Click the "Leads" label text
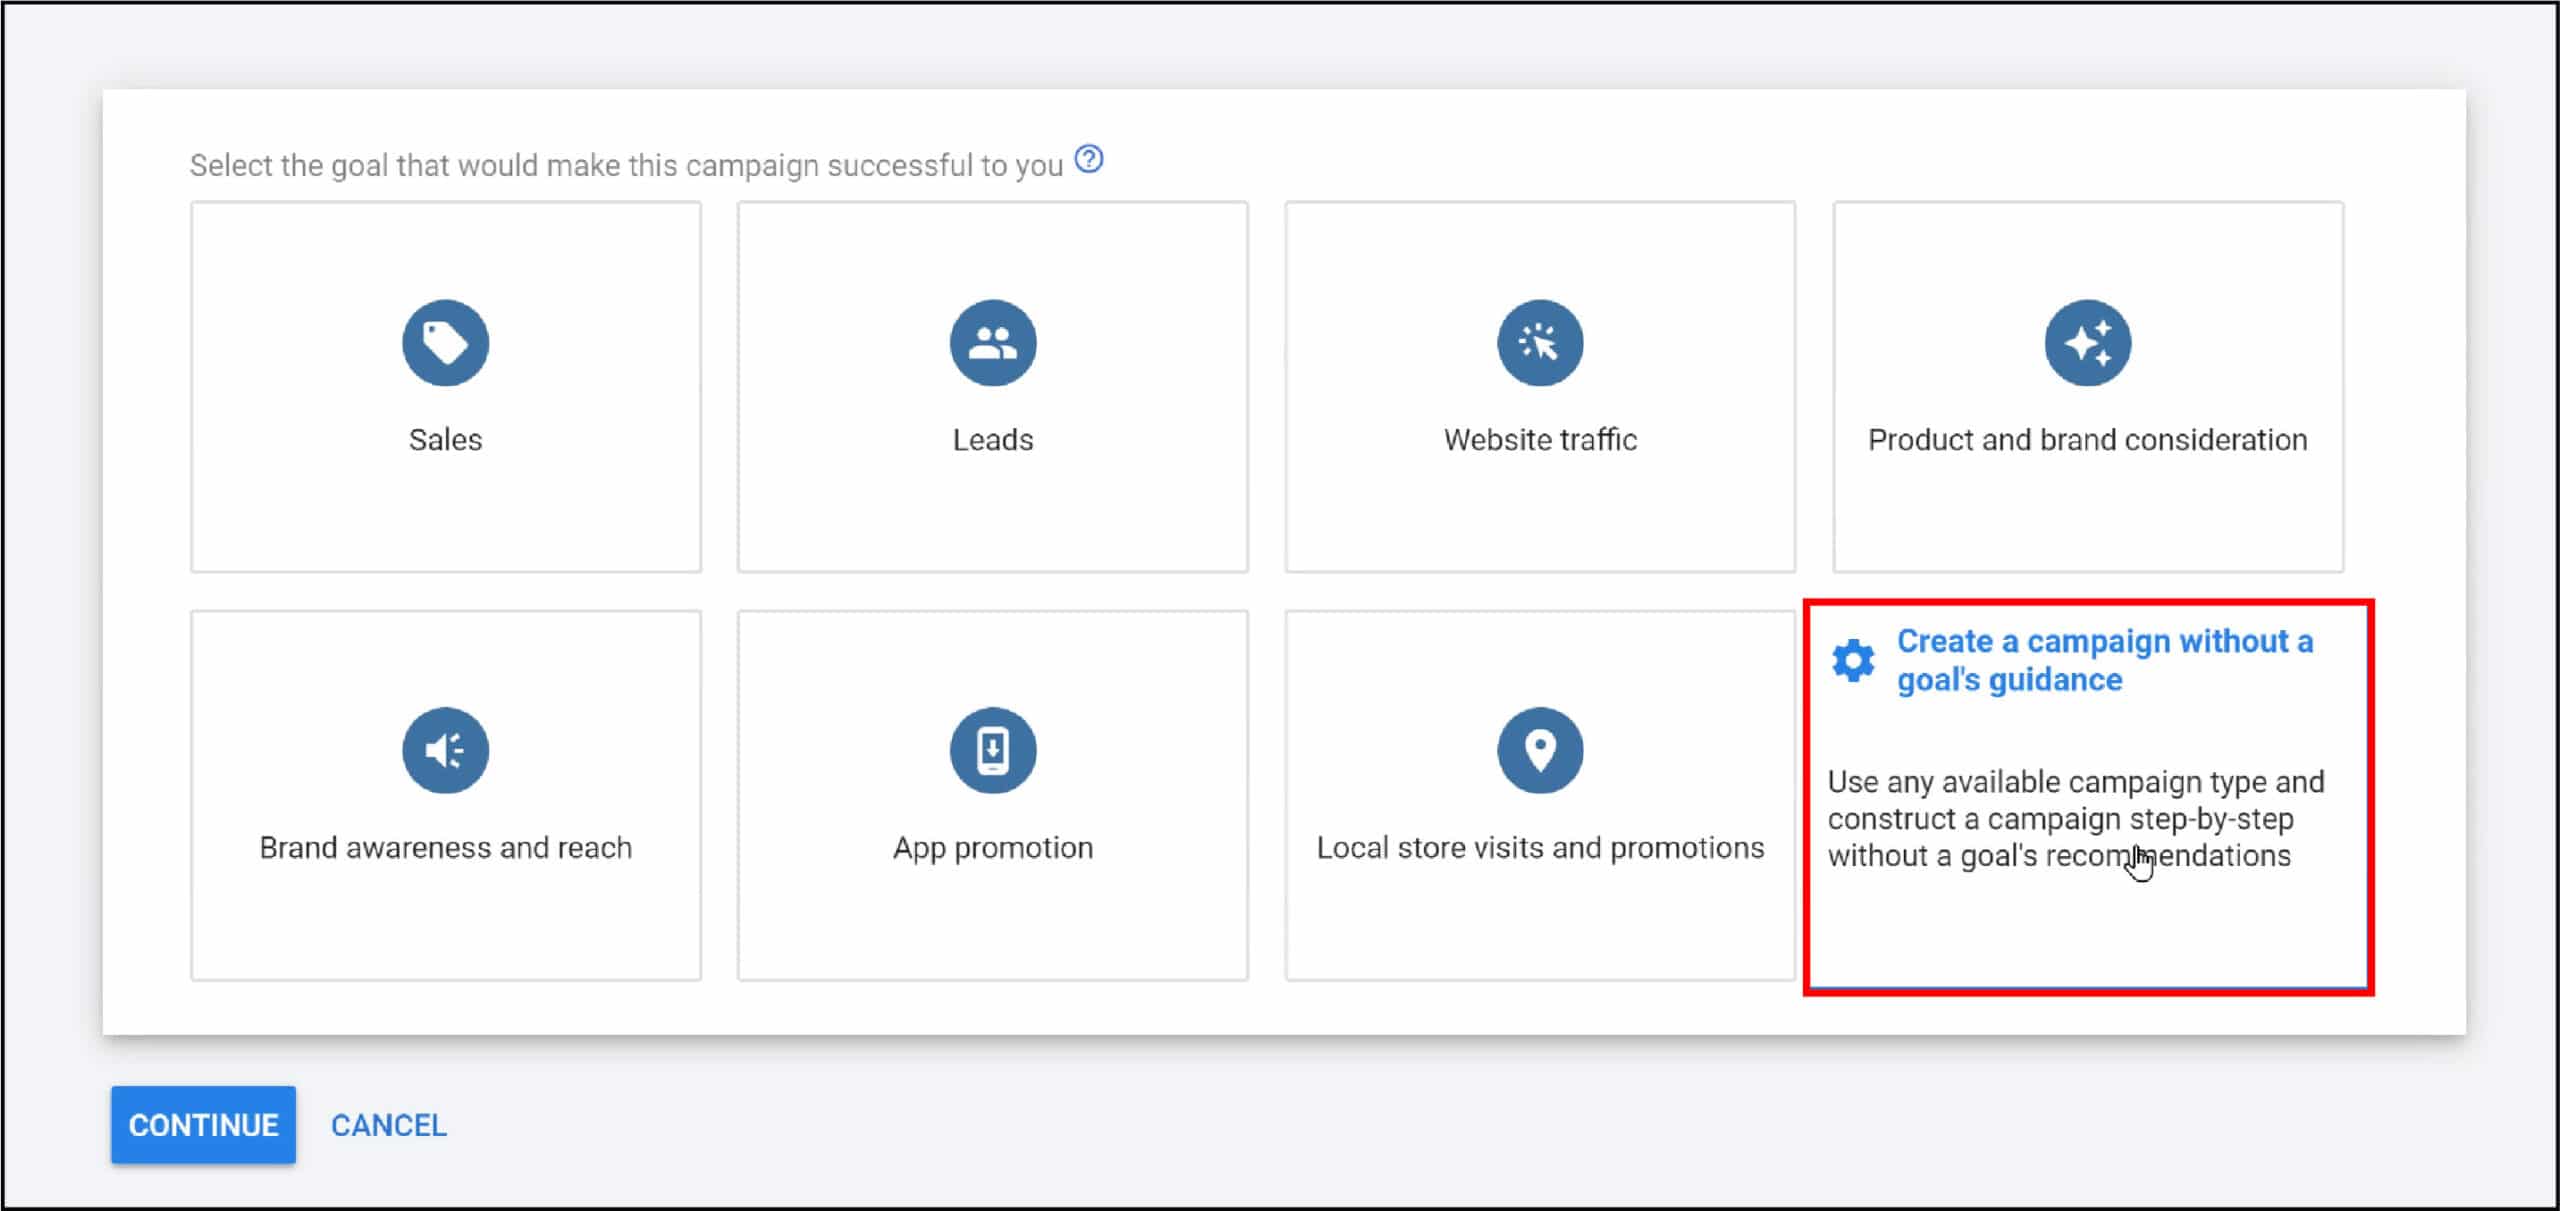The image size is (2560, 1211). pos(993,440)
